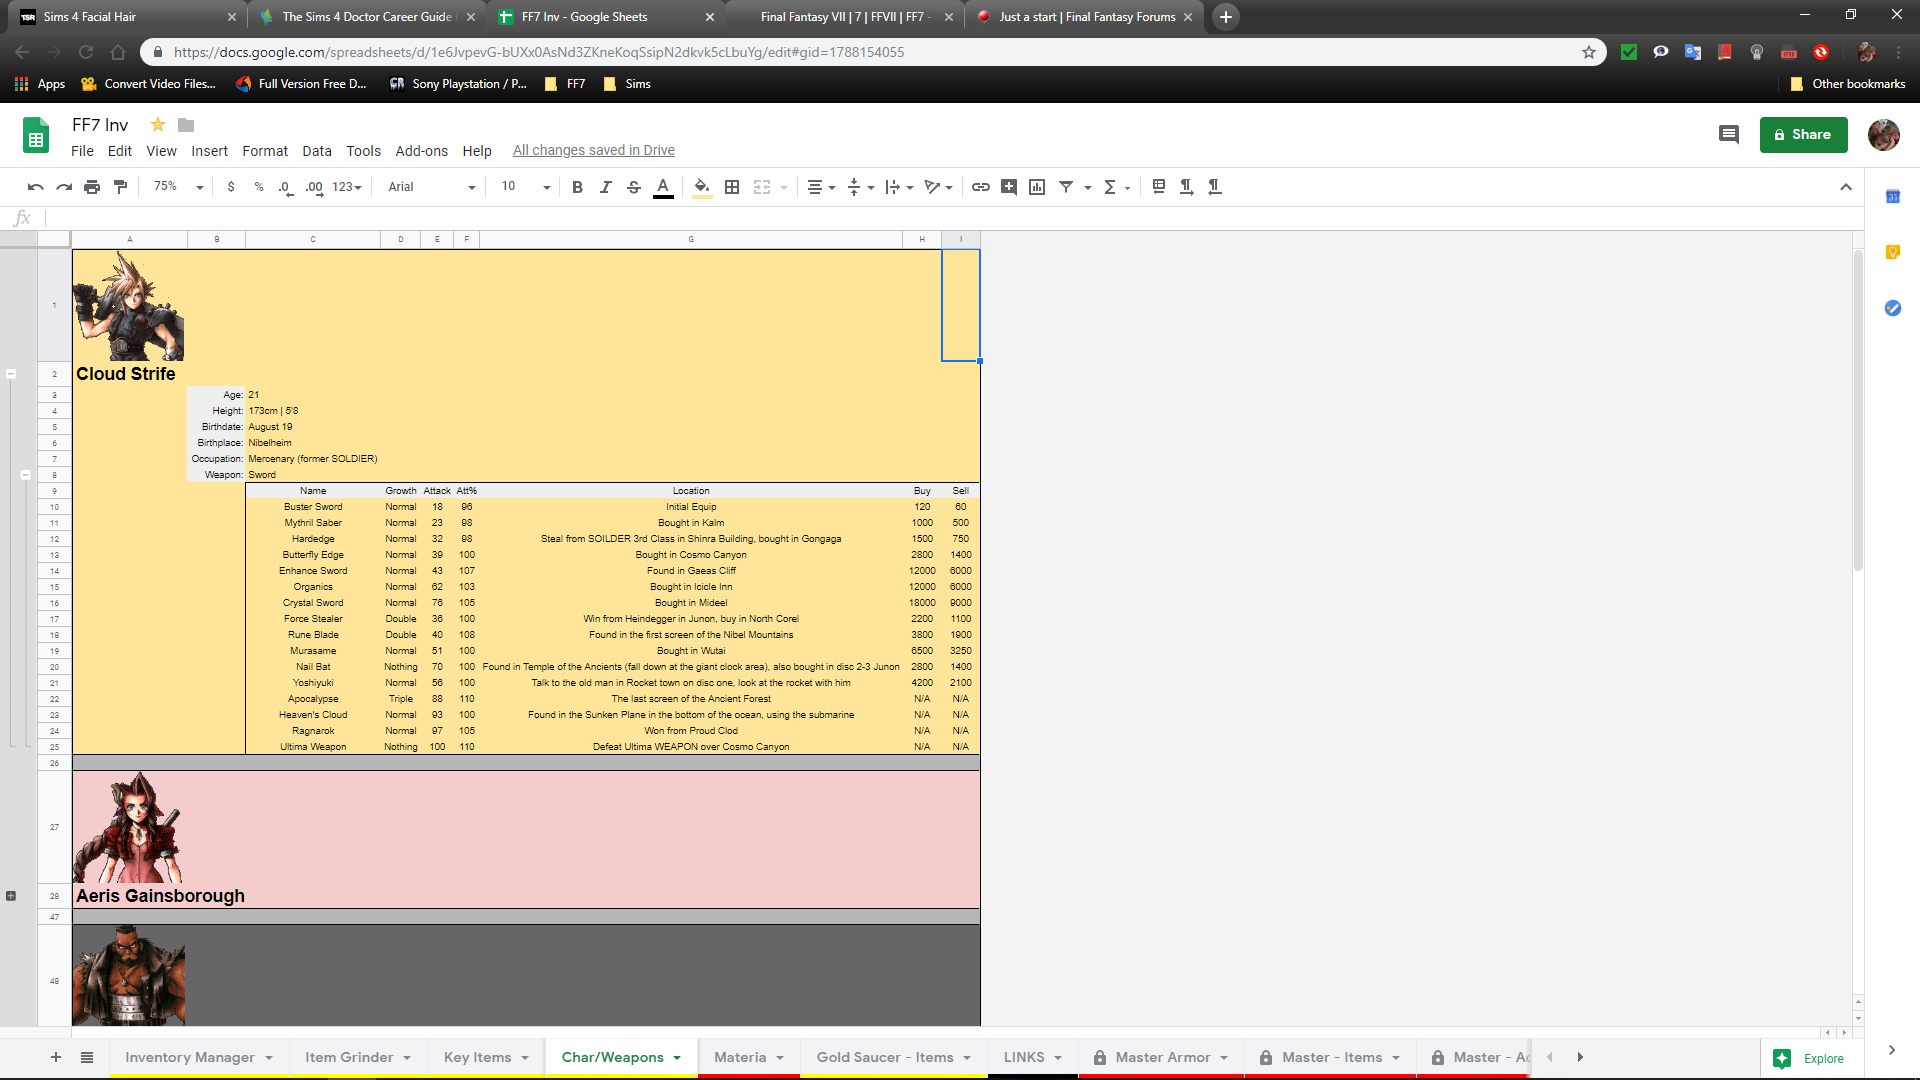Select the Paint format tool

[x=120, y=187]
